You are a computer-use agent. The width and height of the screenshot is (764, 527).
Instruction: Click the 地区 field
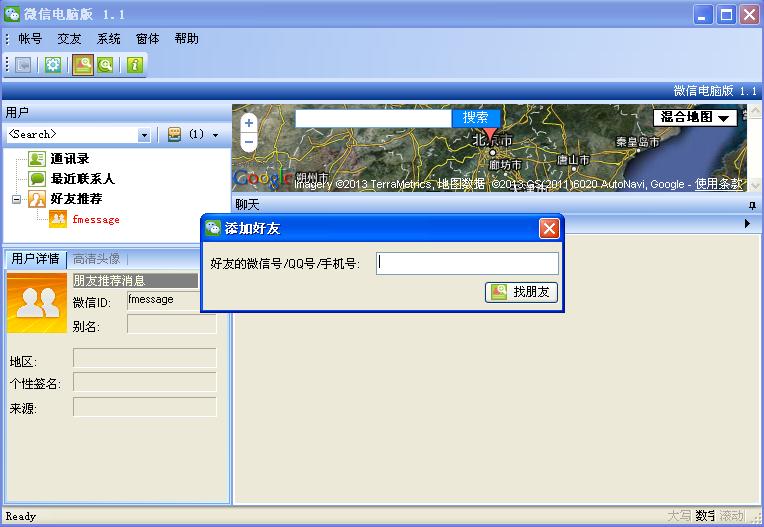145,358
